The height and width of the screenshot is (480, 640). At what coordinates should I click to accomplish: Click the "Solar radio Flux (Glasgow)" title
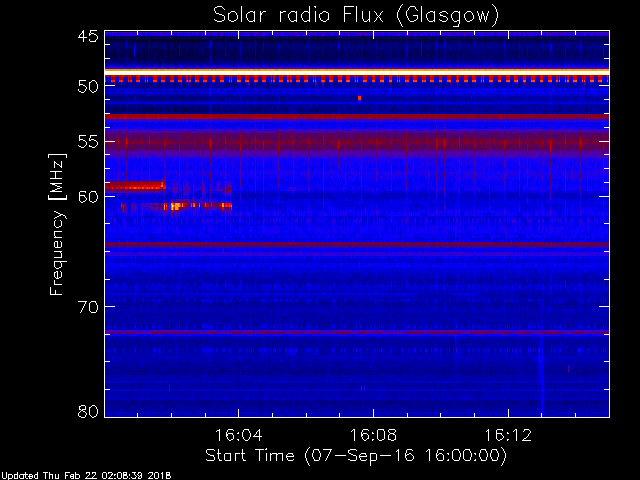[x=356, y=16]
